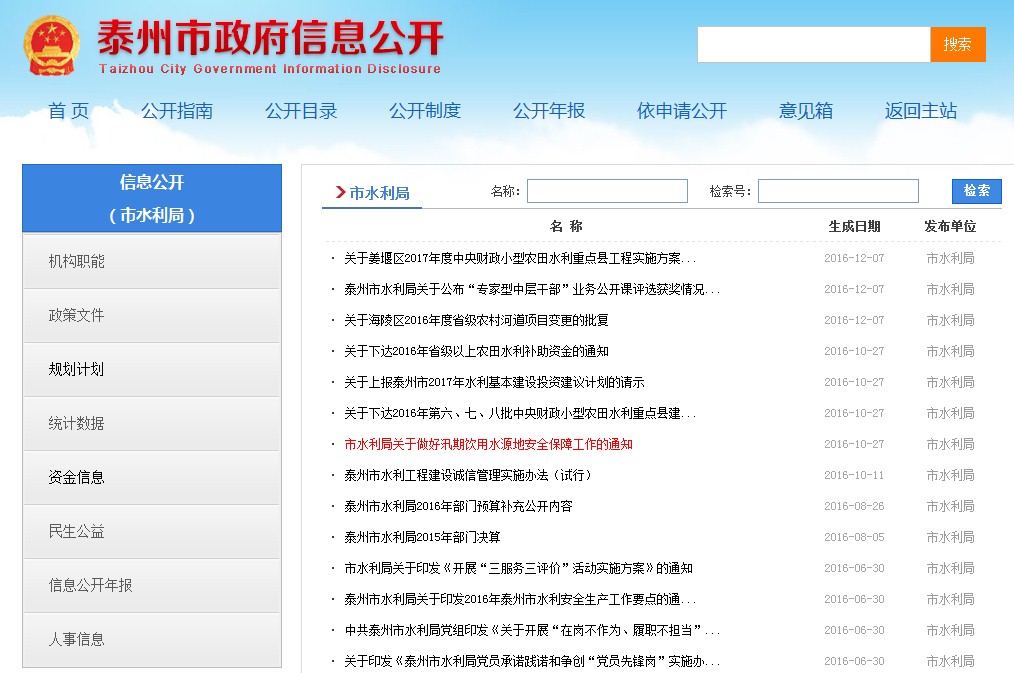Select 机构职能 in the sidebar
Image resolution: width=1014 pixels, height=673 pixels.
coord(77,261)
